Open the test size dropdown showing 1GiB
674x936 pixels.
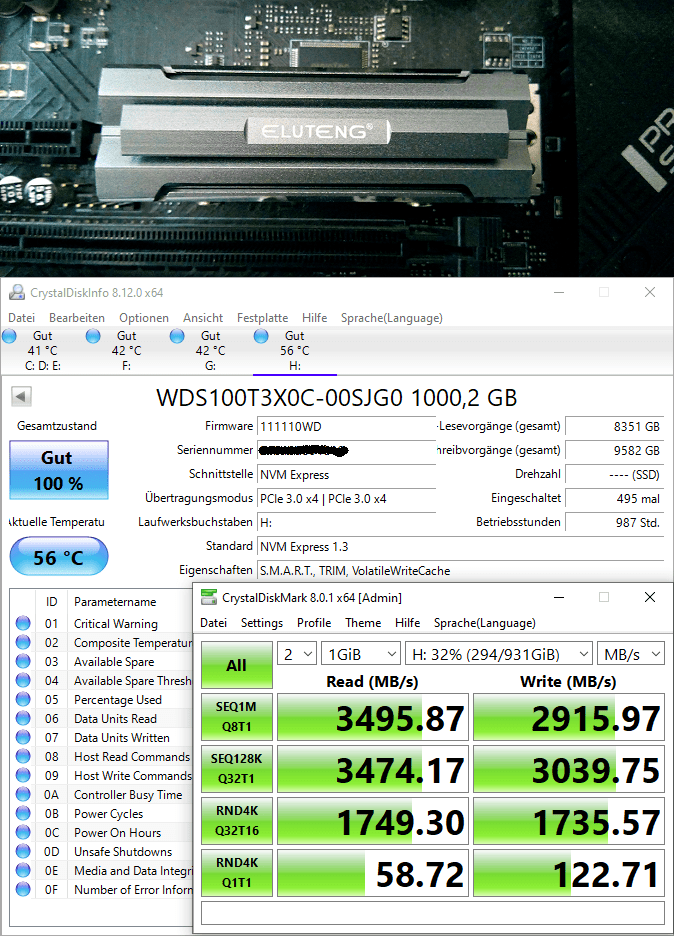click(x=361, y=654)
